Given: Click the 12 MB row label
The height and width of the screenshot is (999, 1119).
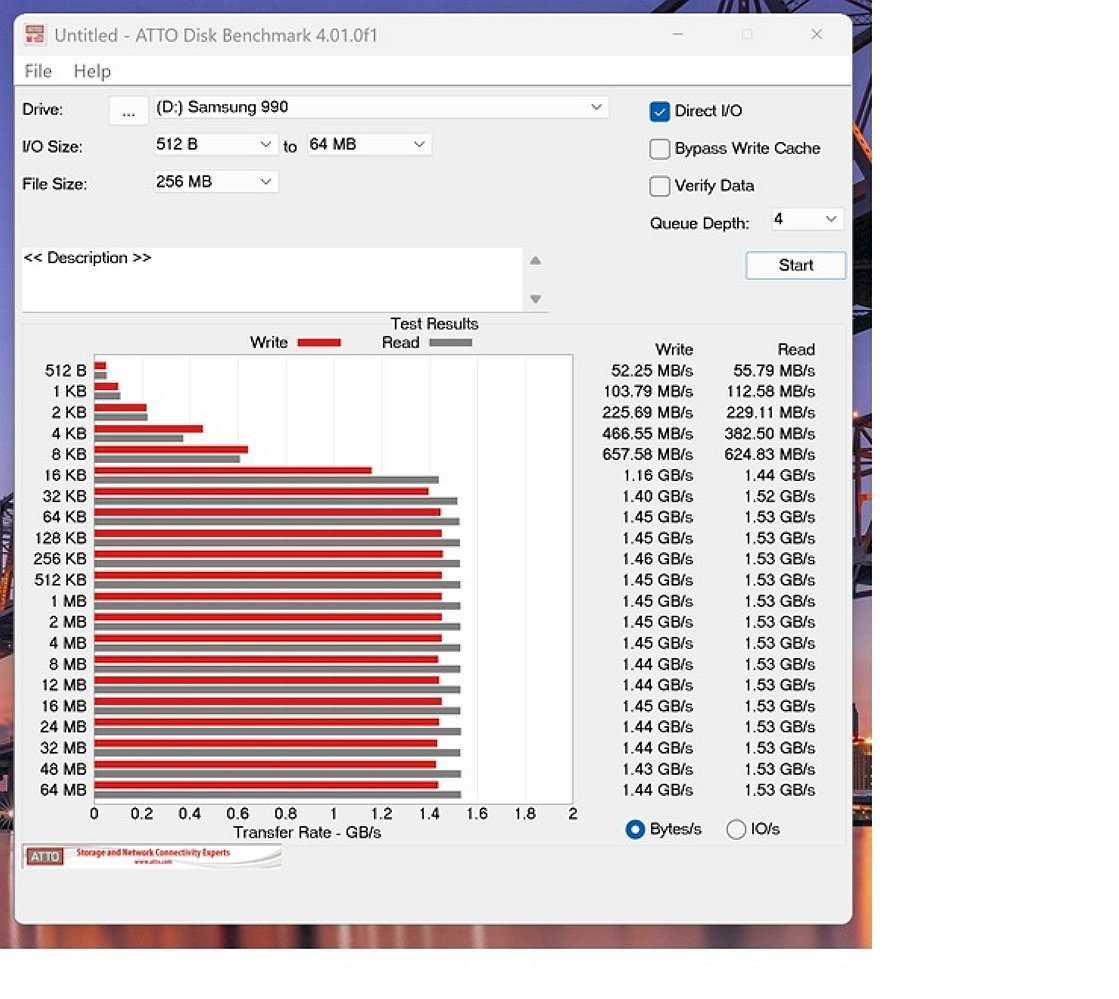Looking at the screenshot, I should pos(64,686).
